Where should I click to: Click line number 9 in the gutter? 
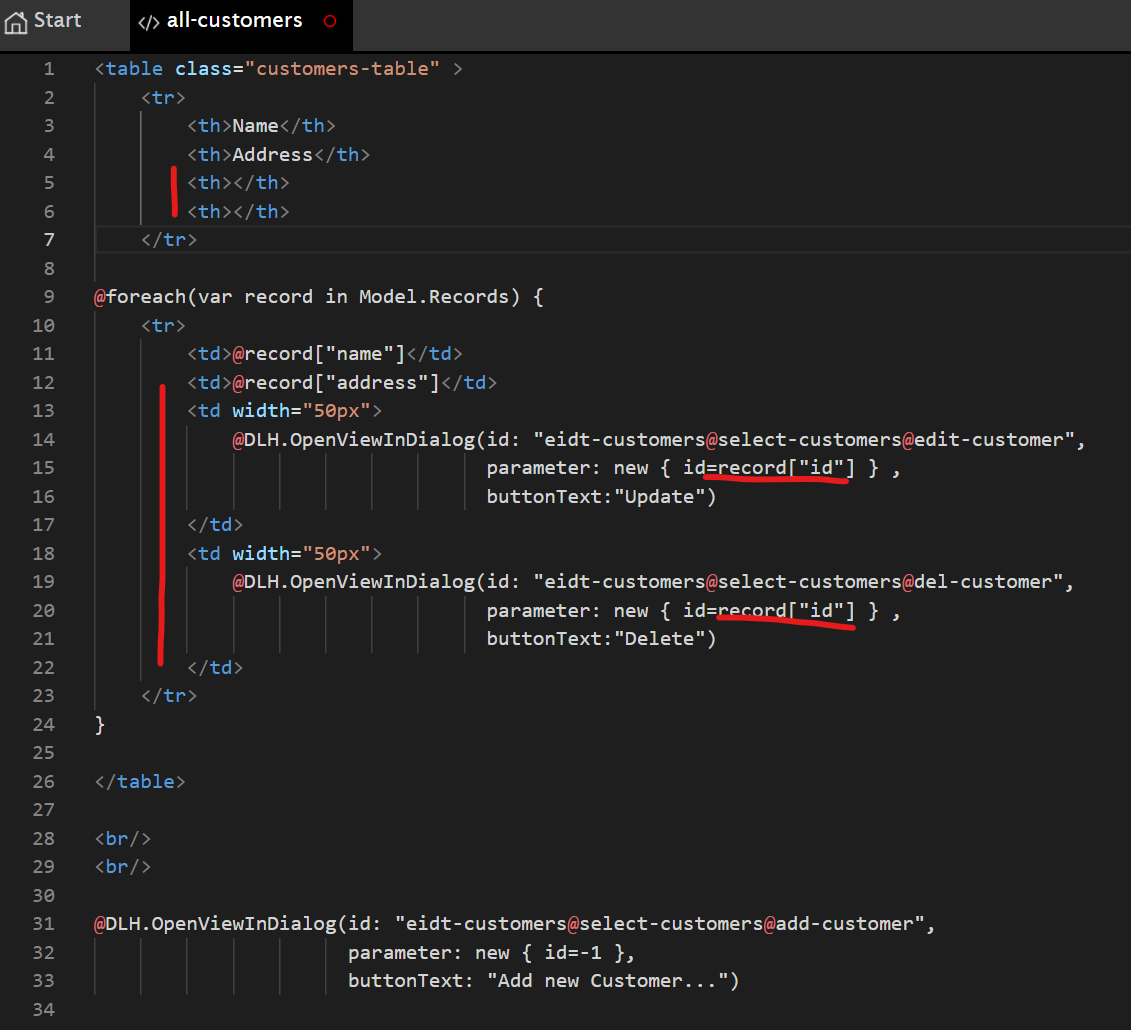click(x=49, y=296)
